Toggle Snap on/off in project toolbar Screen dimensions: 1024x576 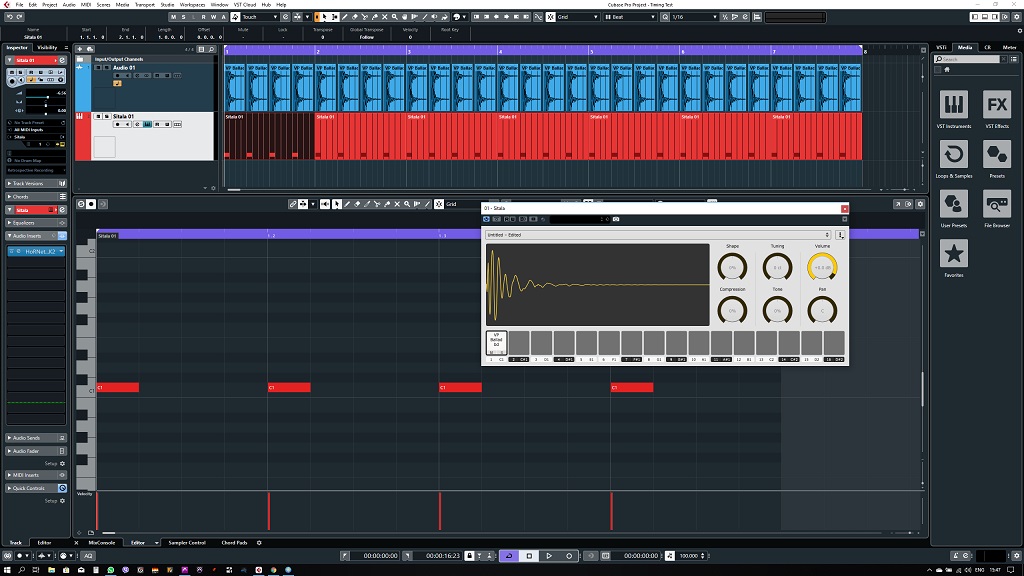pos(551,17)
